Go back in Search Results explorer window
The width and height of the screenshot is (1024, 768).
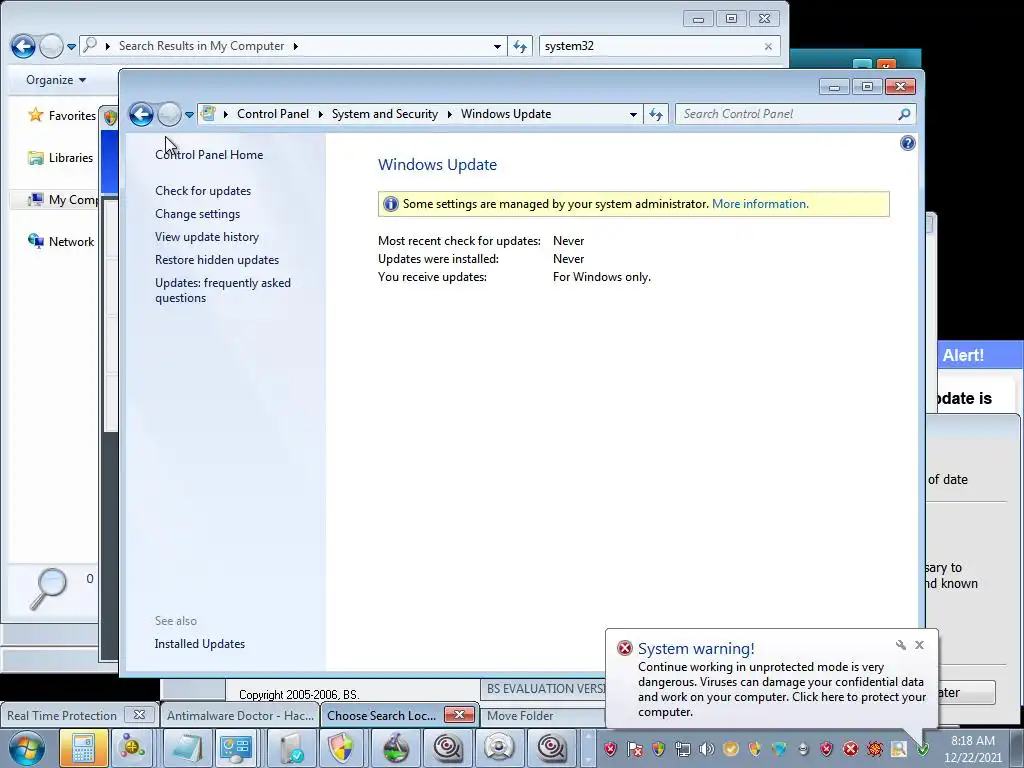tap(23, 46)
